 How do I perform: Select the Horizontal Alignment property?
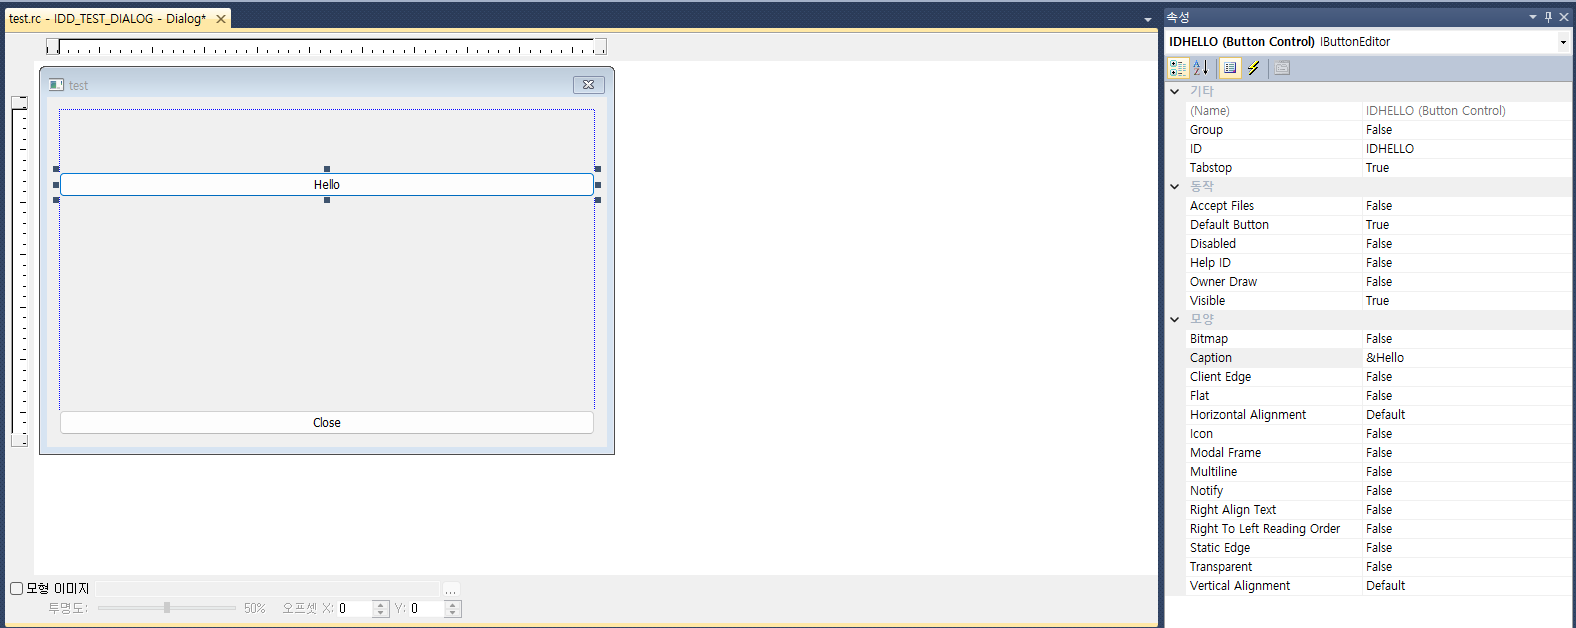click(1378, 415)
